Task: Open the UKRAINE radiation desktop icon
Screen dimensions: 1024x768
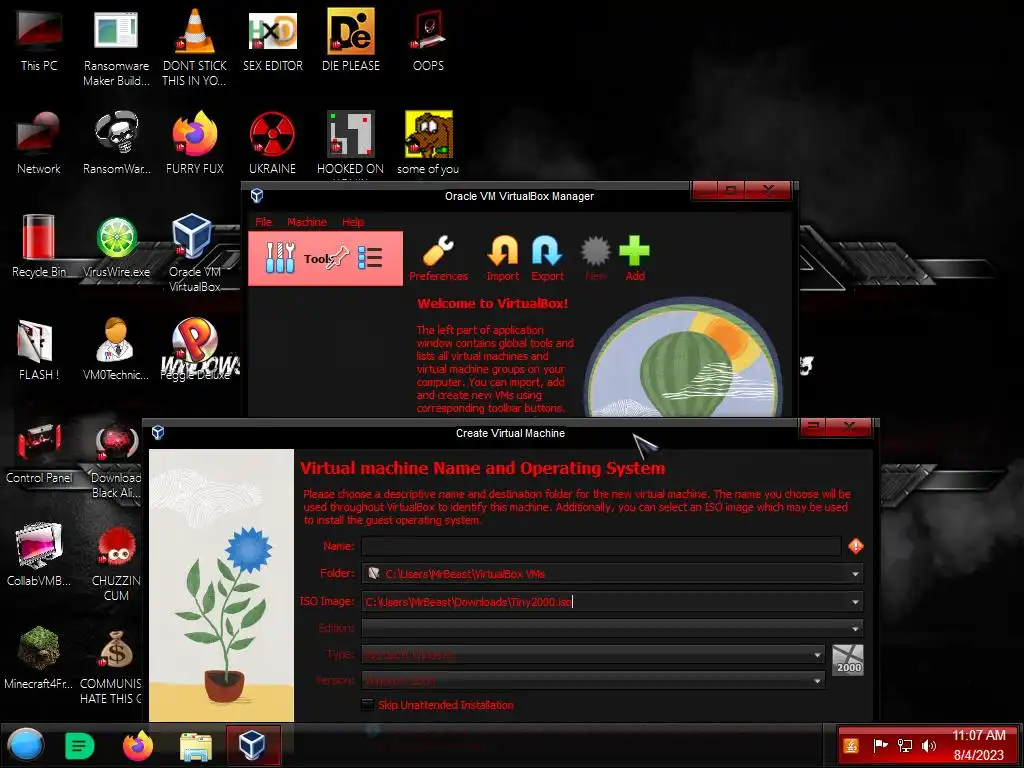Action: [x=272, y=144]
